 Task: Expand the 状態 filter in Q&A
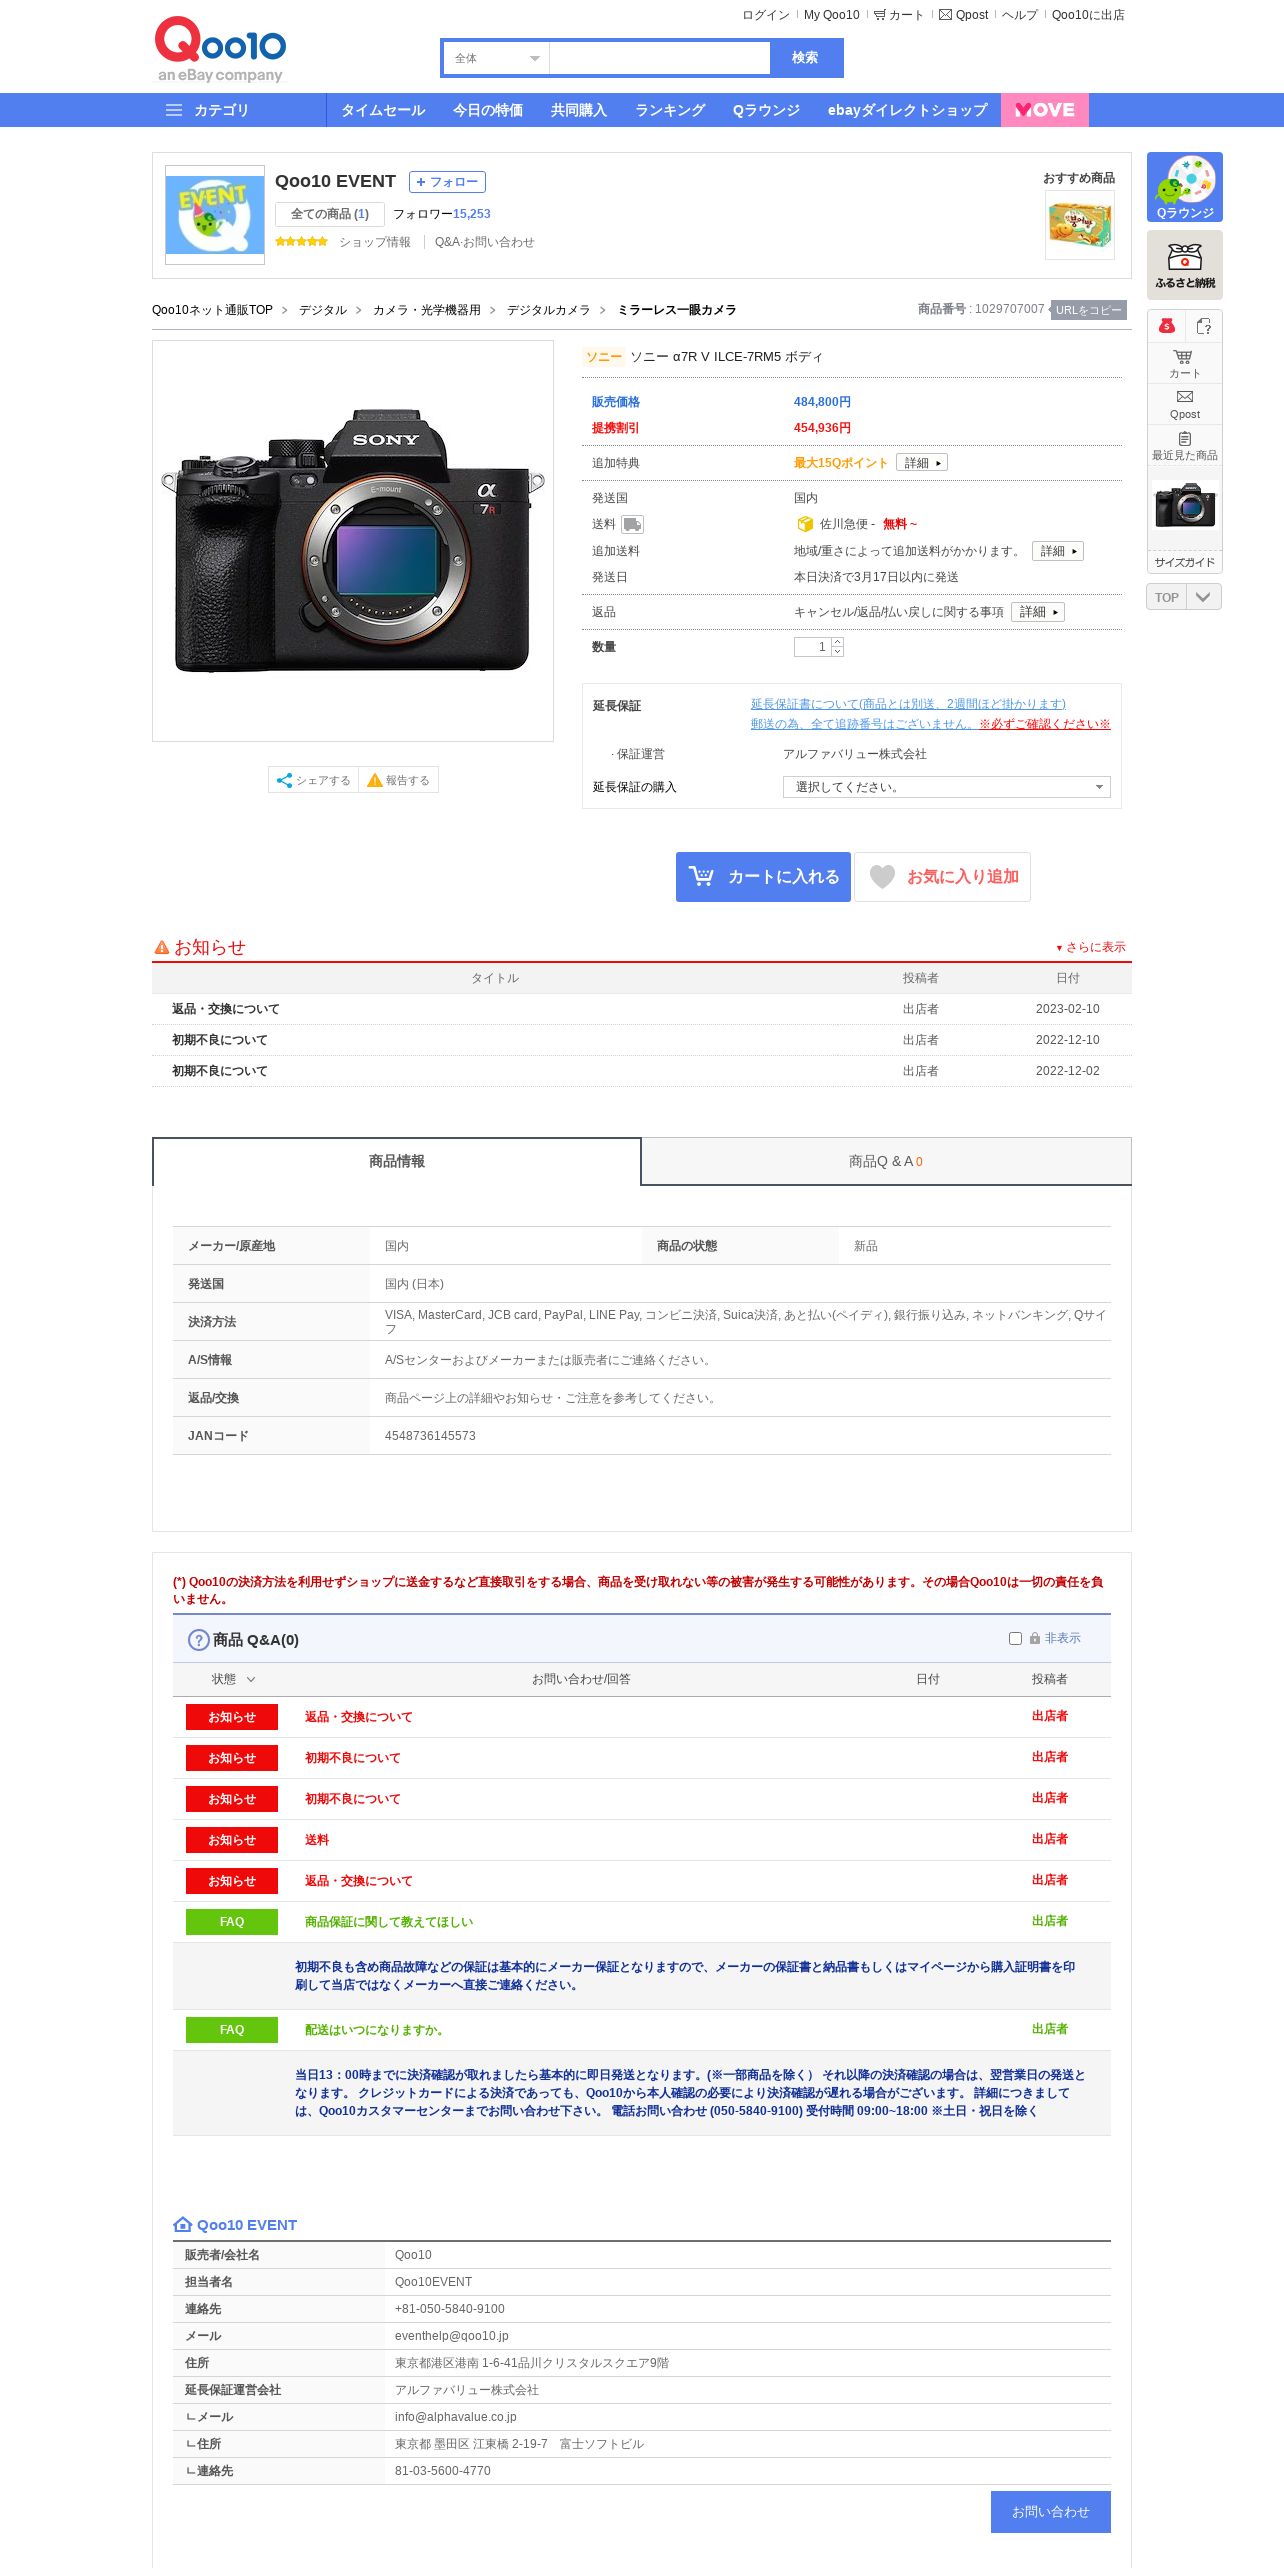tap(232, 1679)
